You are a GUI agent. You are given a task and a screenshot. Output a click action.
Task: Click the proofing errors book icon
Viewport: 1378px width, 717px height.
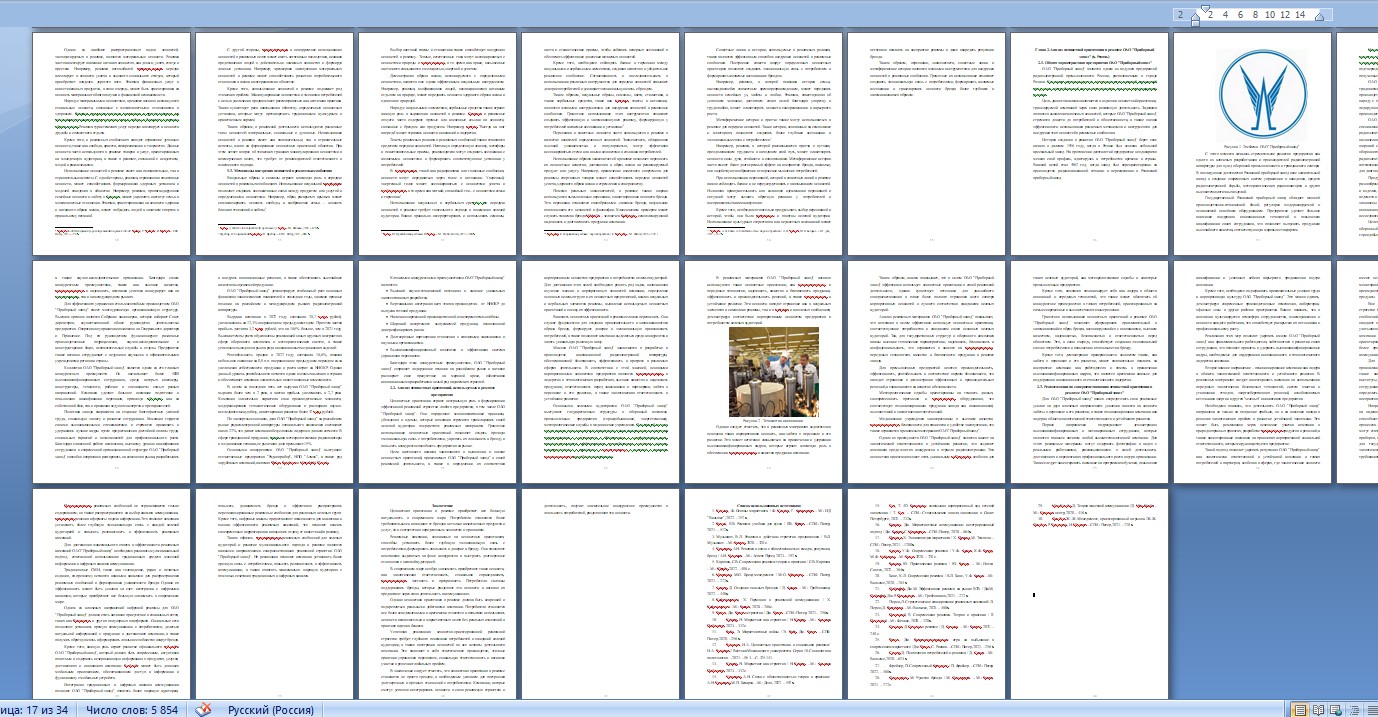click(x=203, y=709)
